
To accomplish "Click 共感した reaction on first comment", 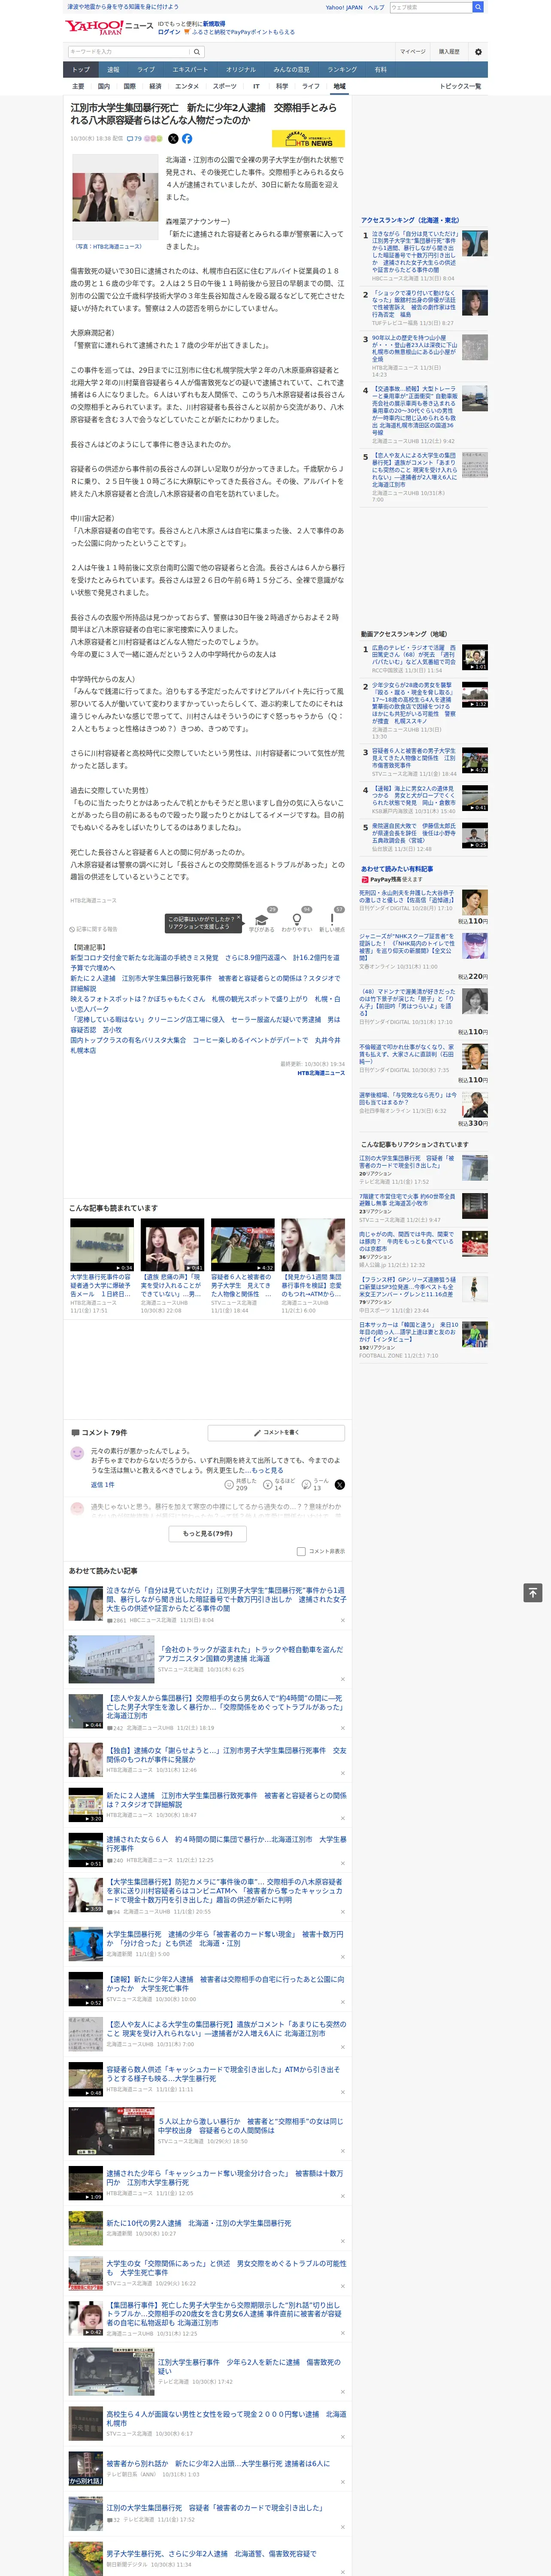I will 240,1484.
